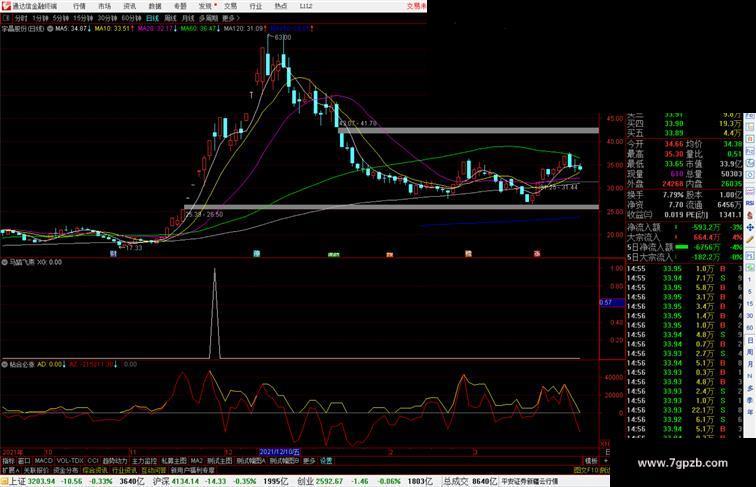
Task: Click the round icon beside the AD: 0.00 indicator
Action: tap(4, 365)
